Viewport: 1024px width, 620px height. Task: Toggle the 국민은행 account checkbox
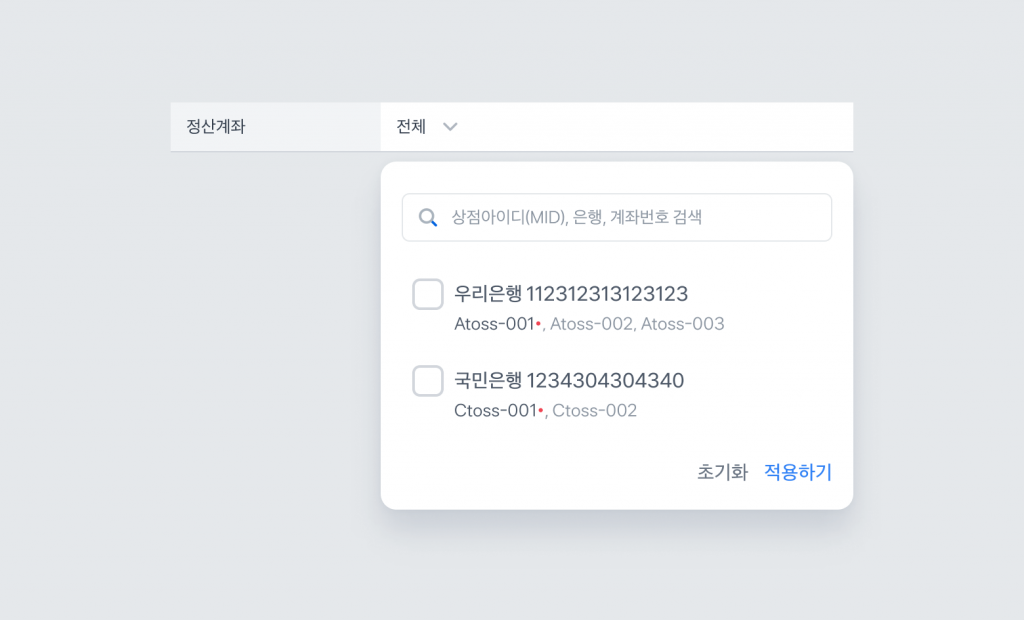click(428, 380)
